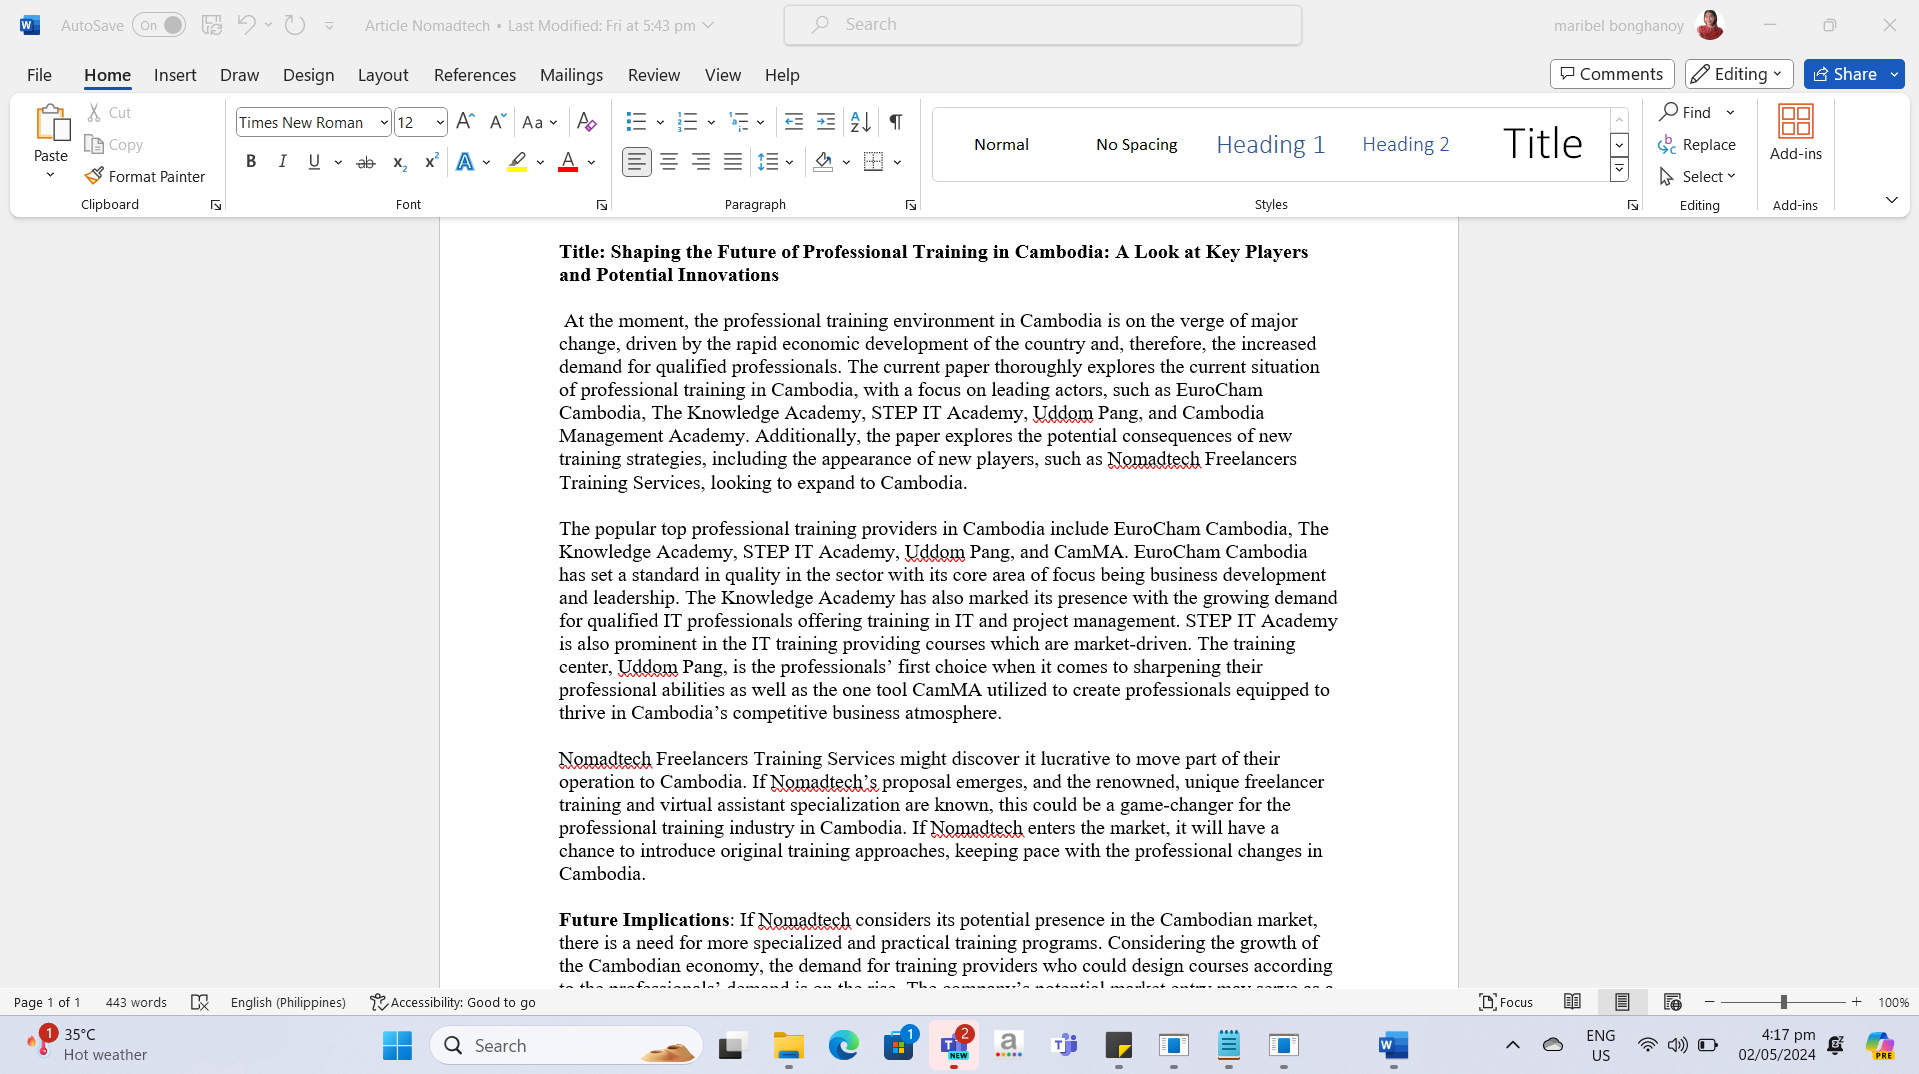Open Windows Start menu

click(397, 1046)
